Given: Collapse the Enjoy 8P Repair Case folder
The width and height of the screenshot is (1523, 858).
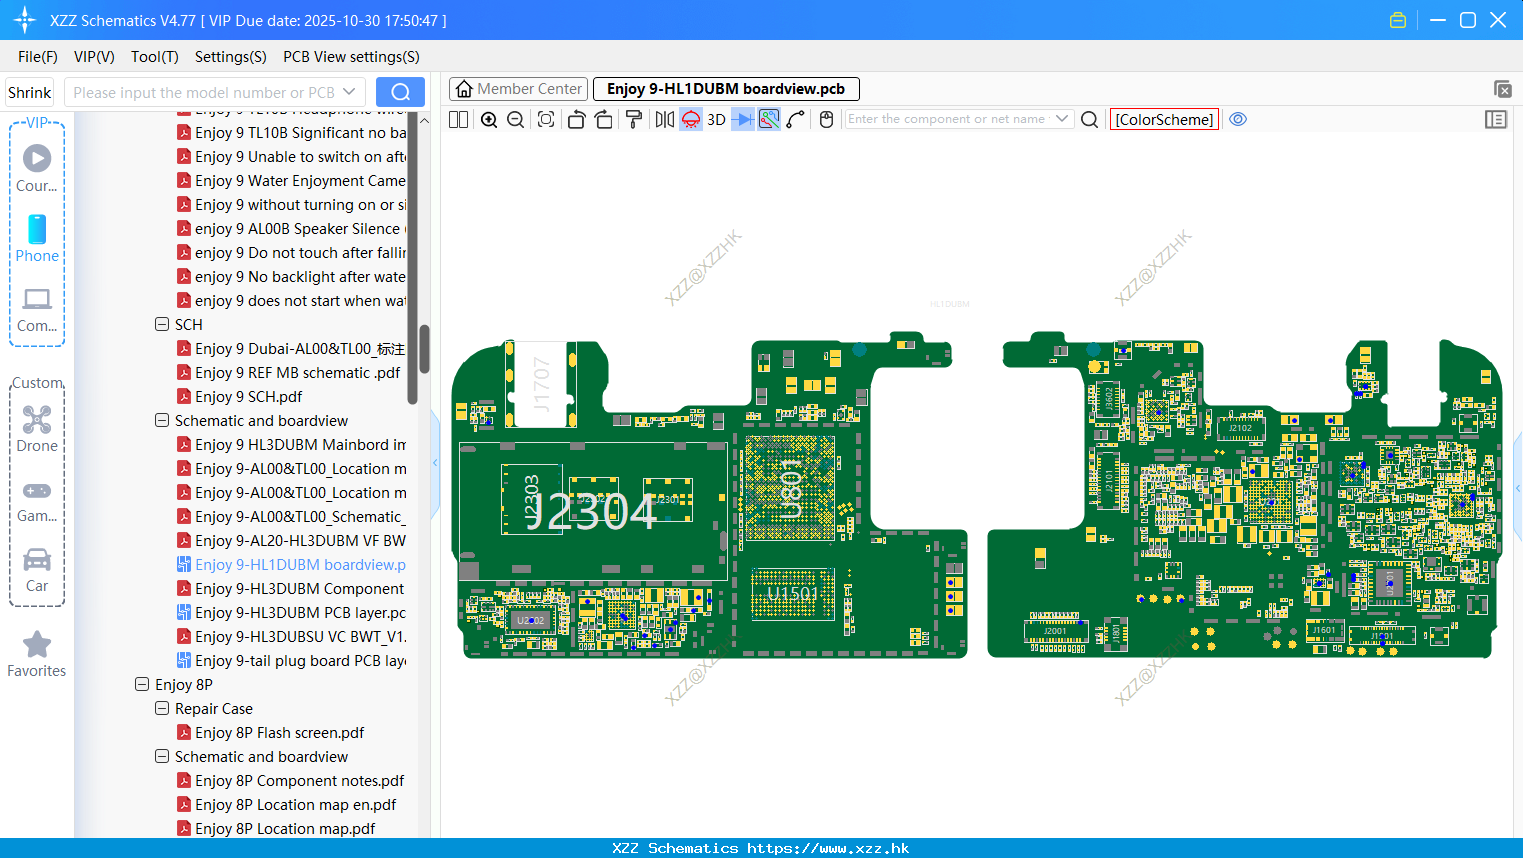Looking at the screenshot, I should click(x=162, y=708).
